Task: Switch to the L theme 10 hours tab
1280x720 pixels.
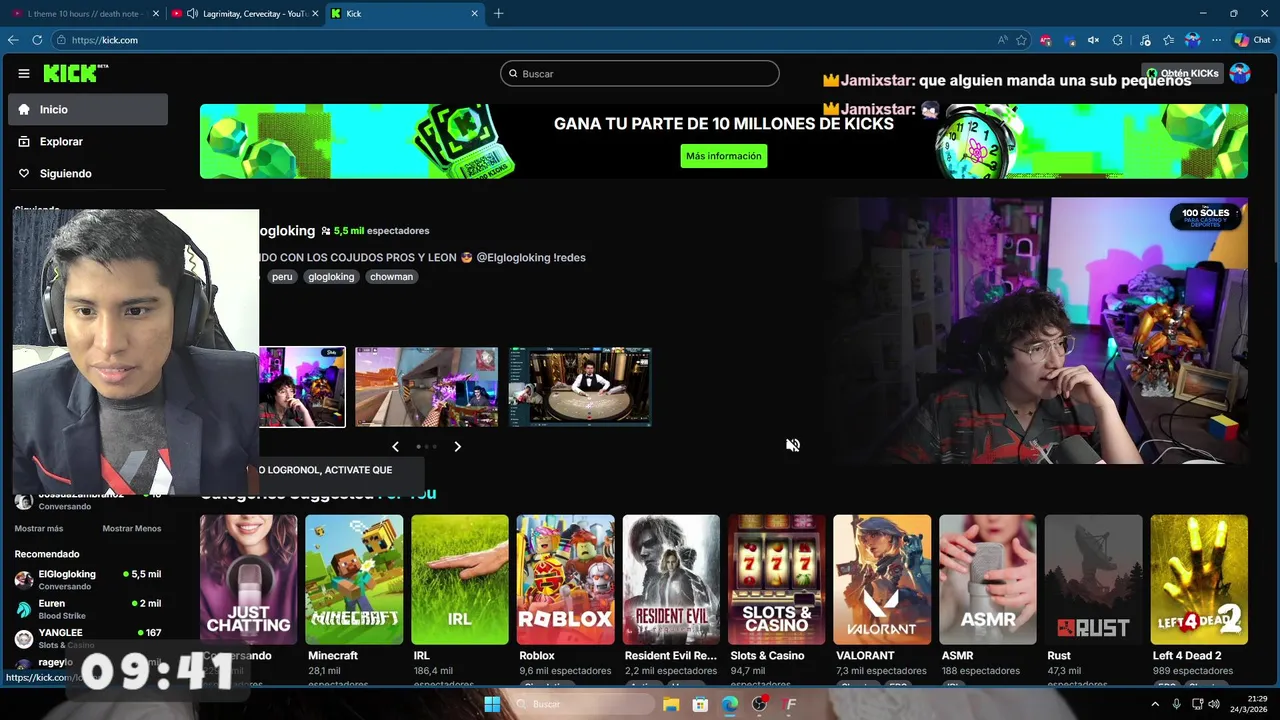Action: coord(85,13)
